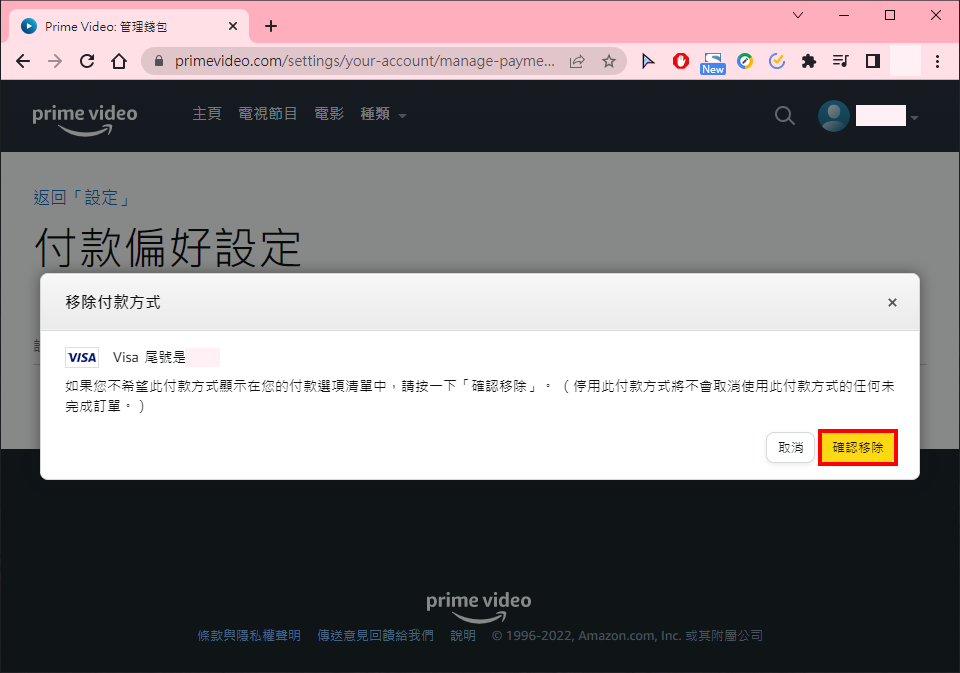The height and width of the screenshot is (673, 960).
Task: Click the 說明 help footer link
Action: [463, 636]
